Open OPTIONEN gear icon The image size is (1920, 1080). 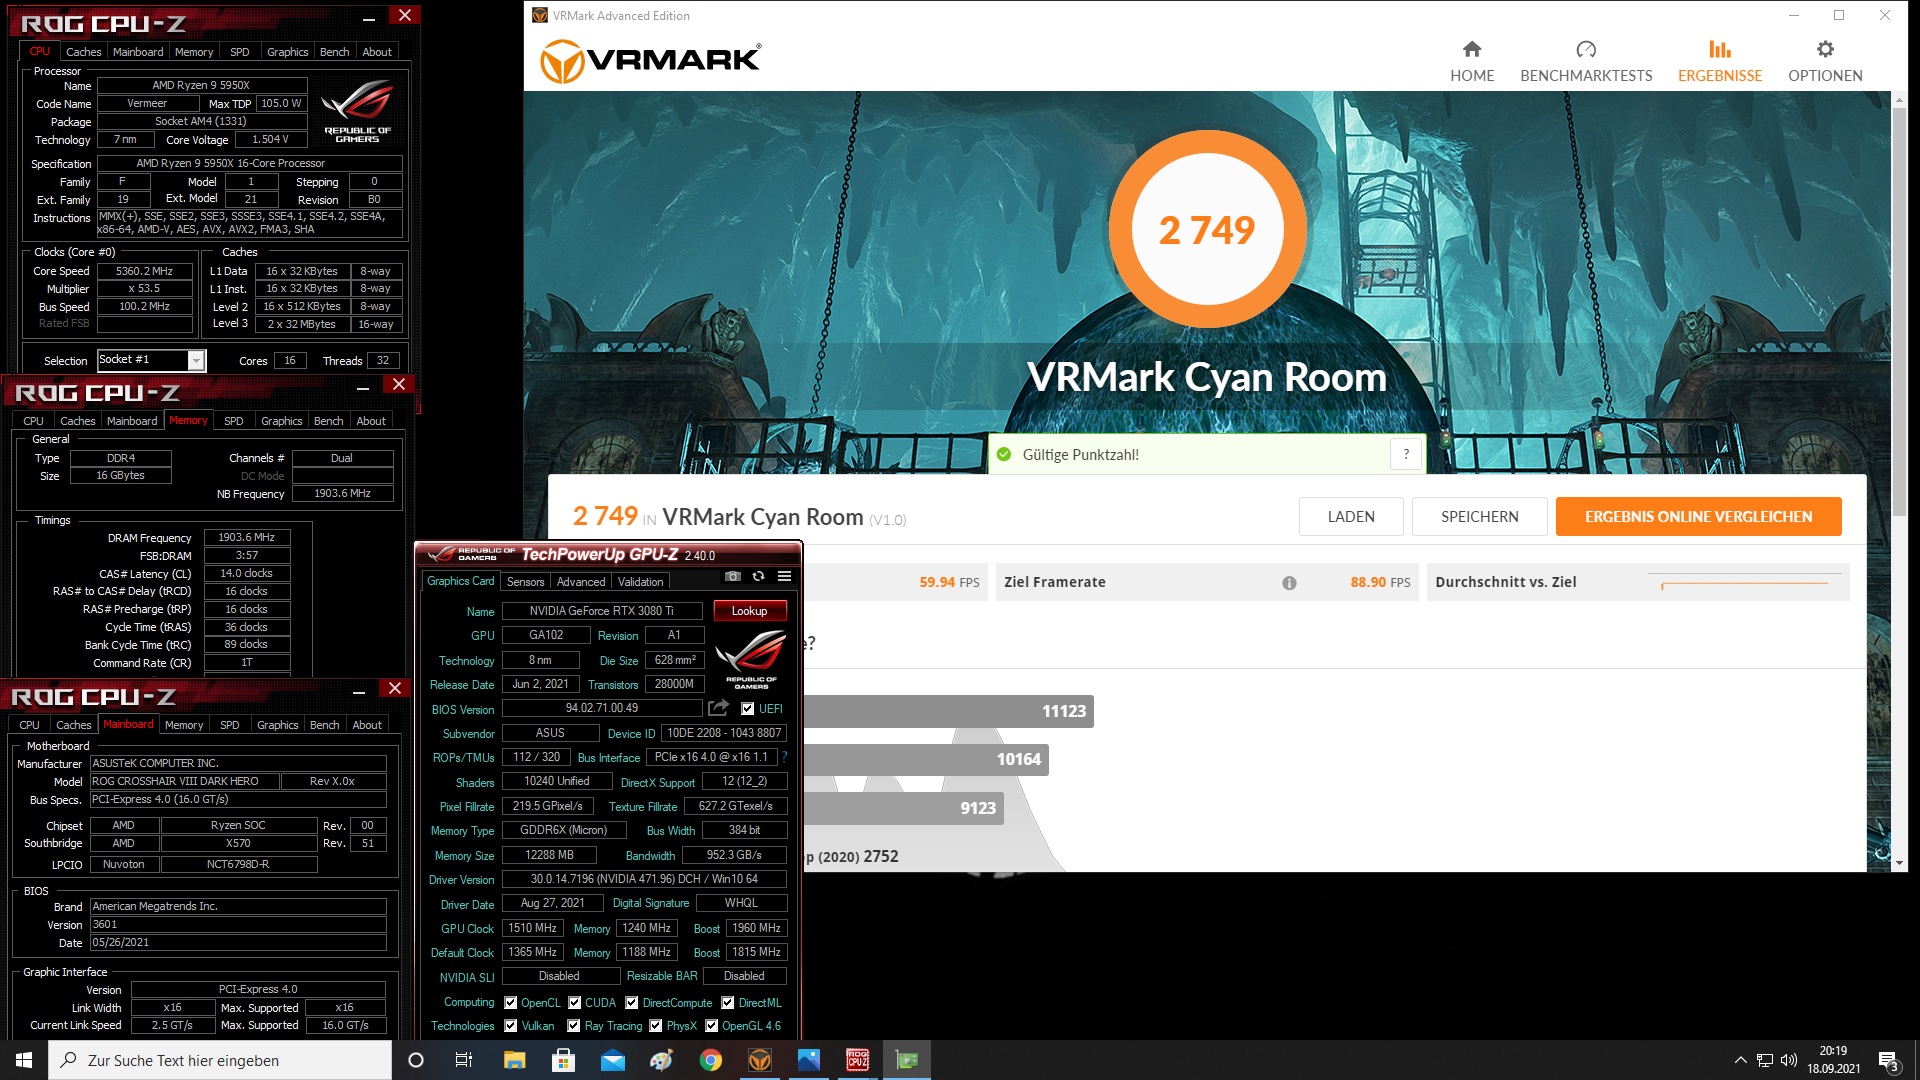(1825, 49)
